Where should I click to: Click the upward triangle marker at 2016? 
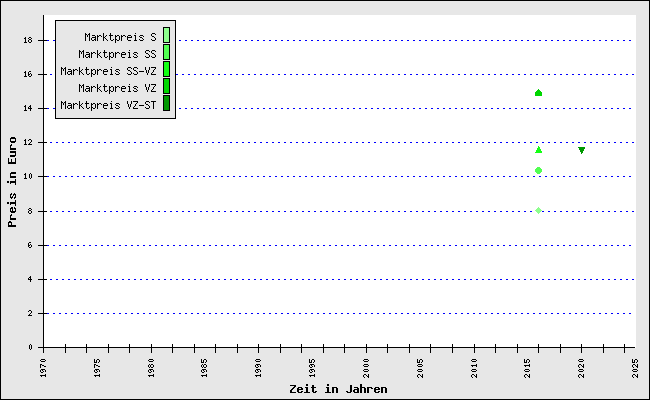click(x=538, y=150)
